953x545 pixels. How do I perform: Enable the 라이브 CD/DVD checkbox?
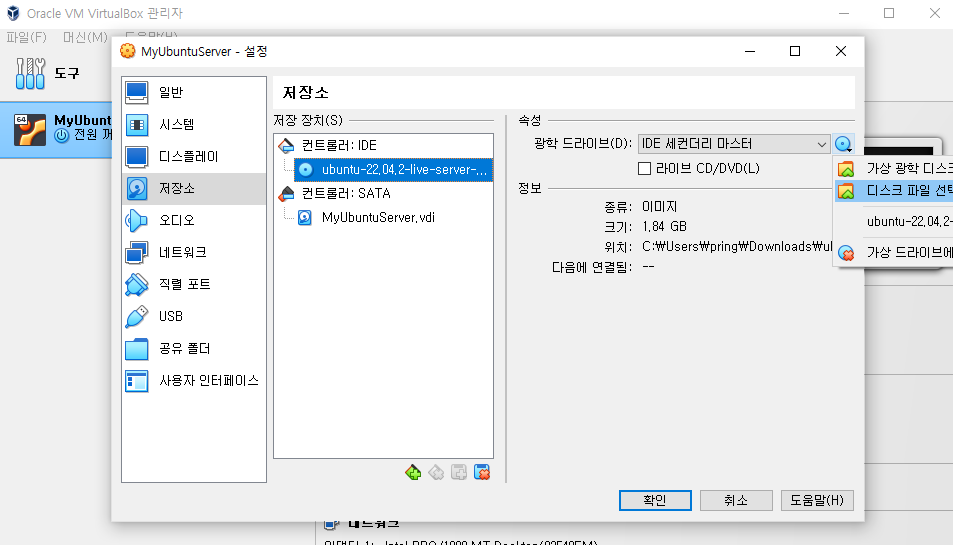click(644, 168)
